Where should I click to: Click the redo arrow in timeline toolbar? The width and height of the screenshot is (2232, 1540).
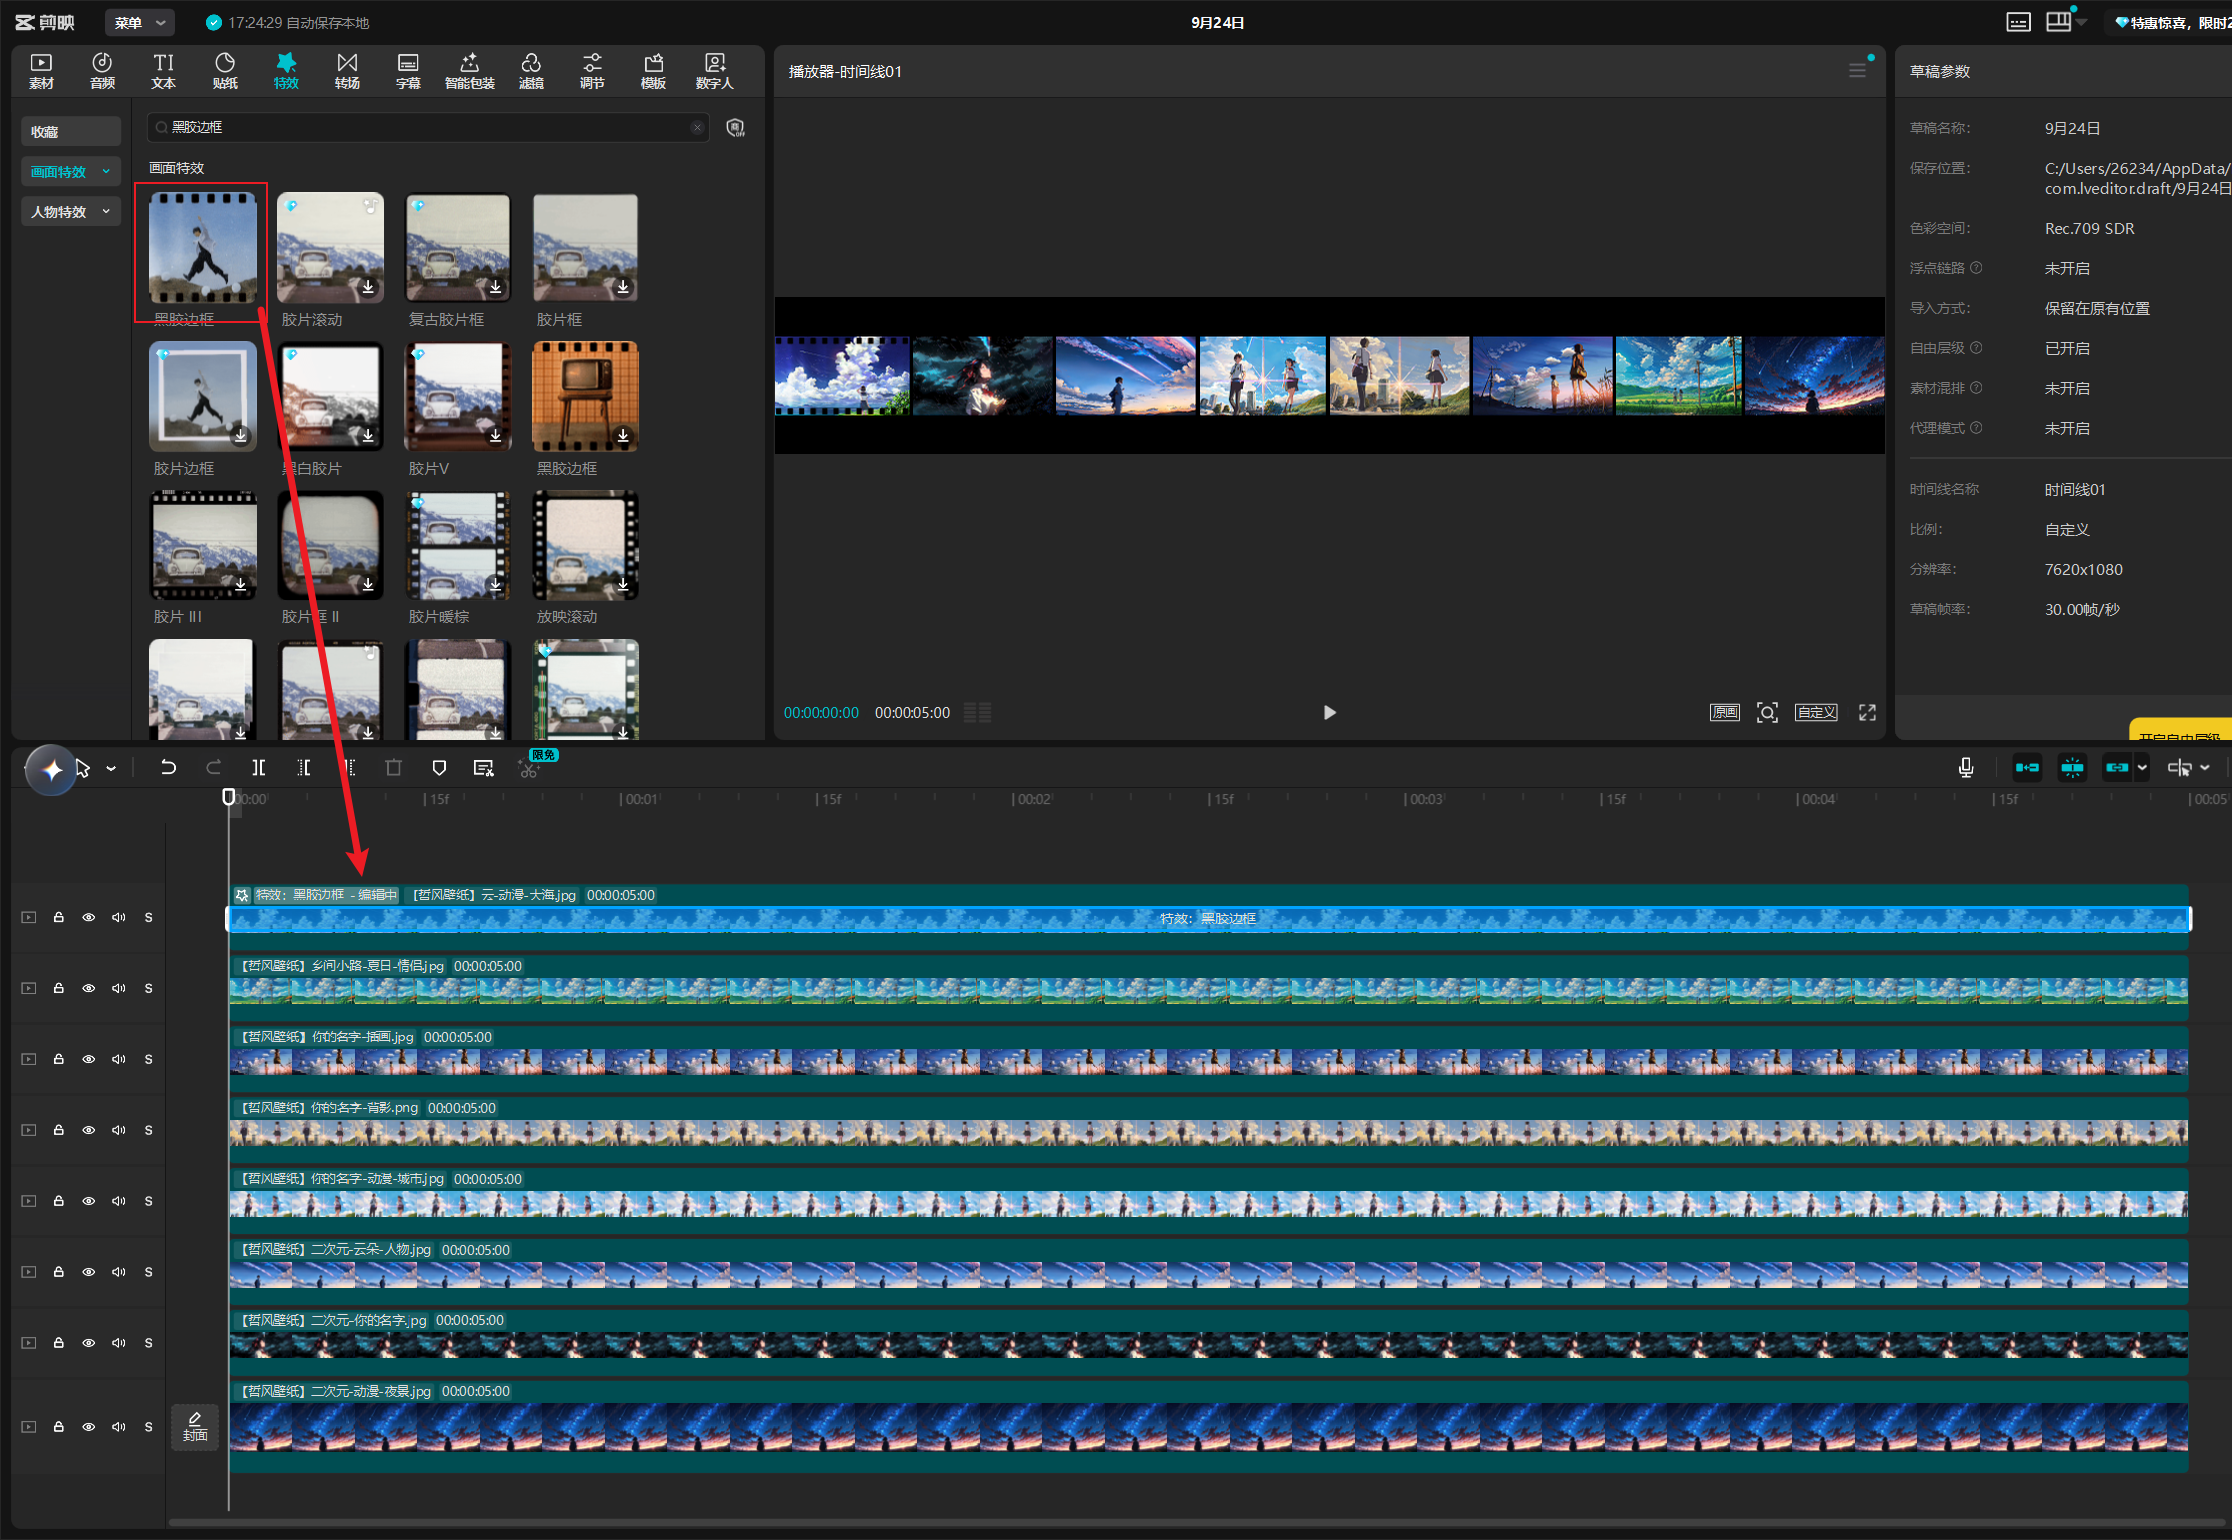[213, 767]
